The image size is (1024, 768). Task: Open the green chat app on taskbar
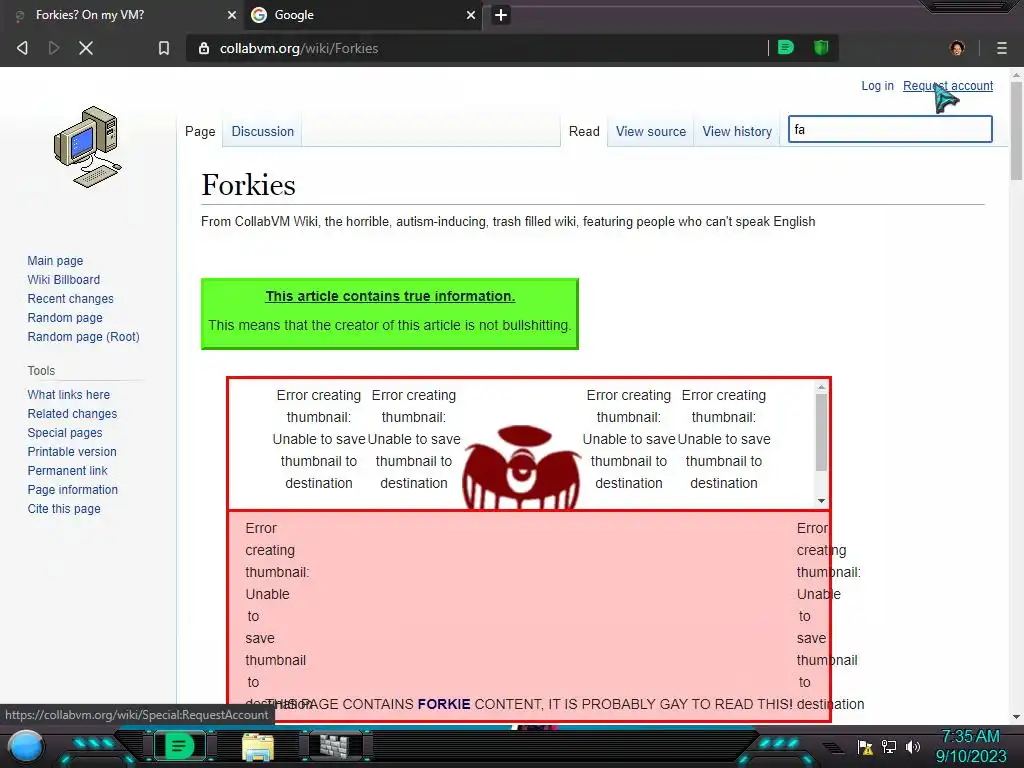179,746
